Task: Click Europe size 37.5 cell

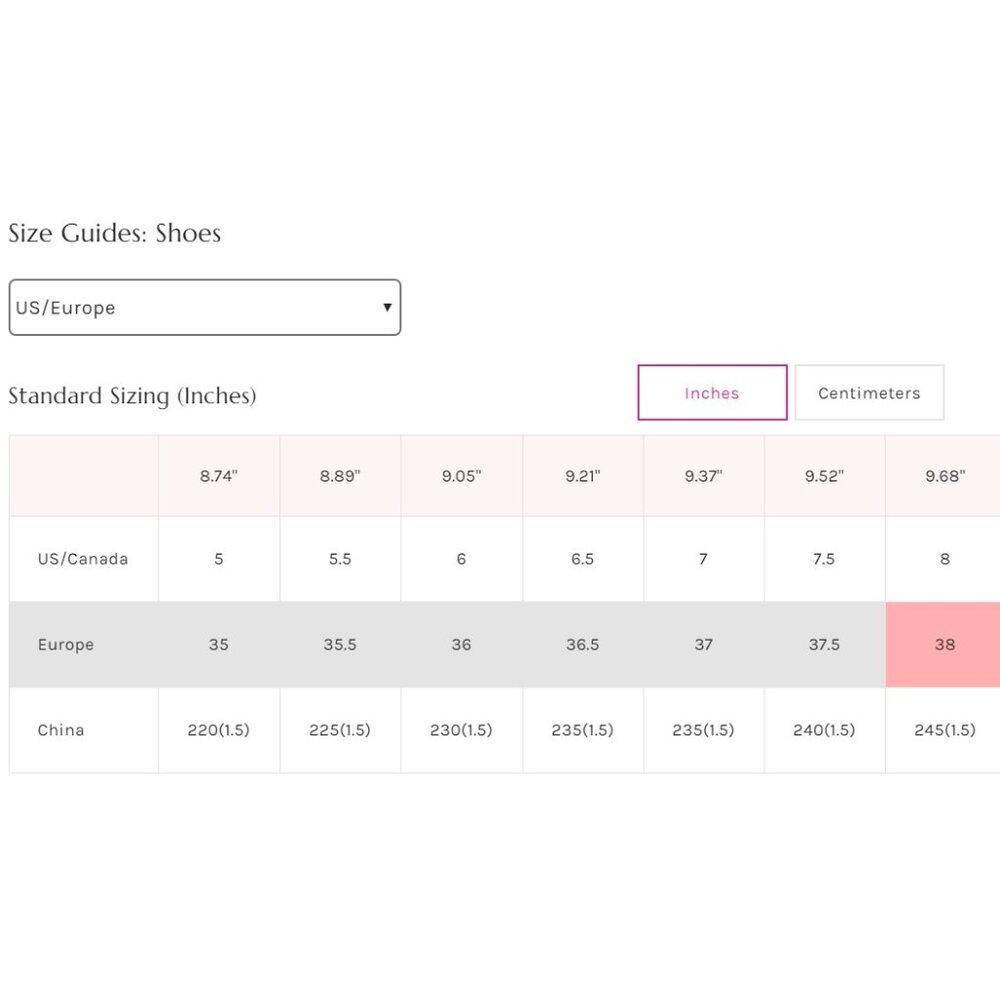Action: (824, 645)
